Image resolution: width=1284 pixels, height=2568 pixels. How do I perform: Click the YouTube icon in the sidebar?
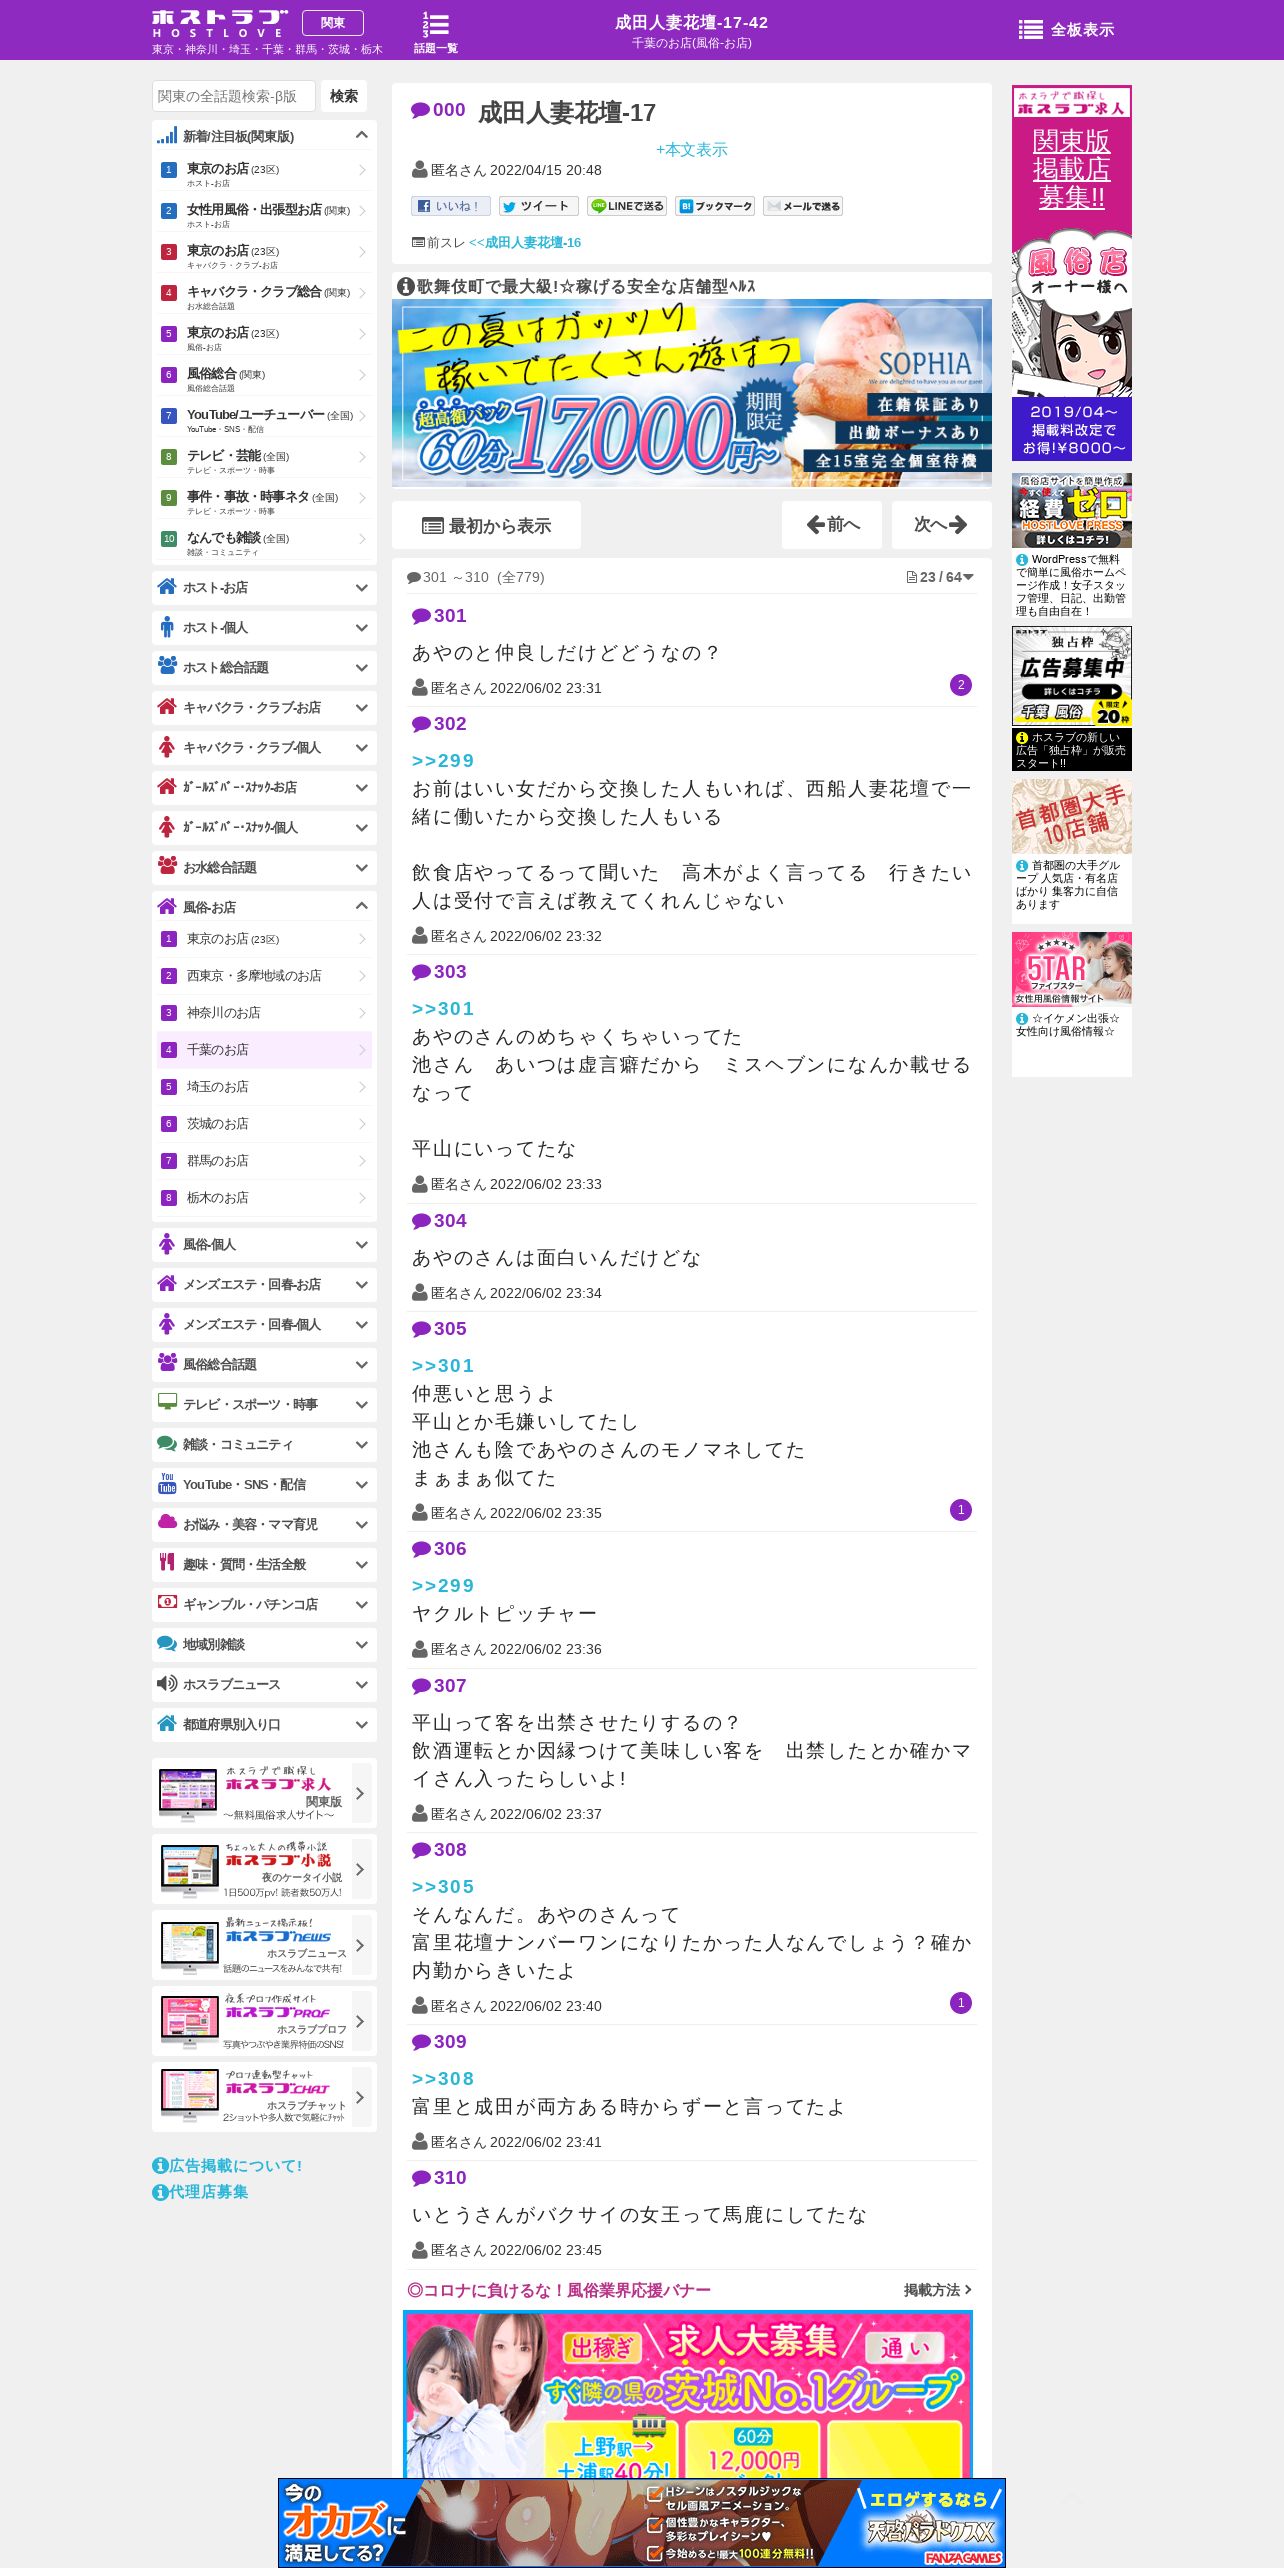point(167,1483)
